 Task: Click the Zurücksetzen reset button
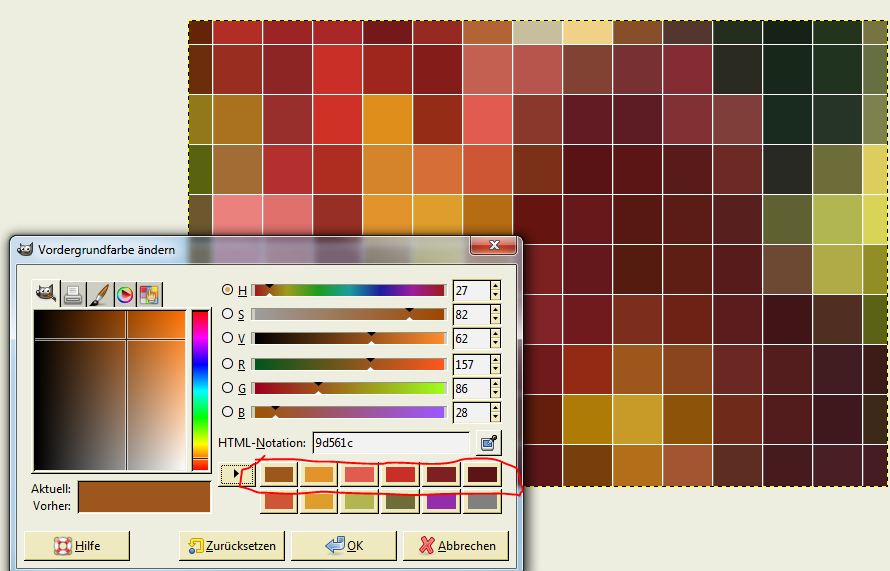(x=232, y=545)
